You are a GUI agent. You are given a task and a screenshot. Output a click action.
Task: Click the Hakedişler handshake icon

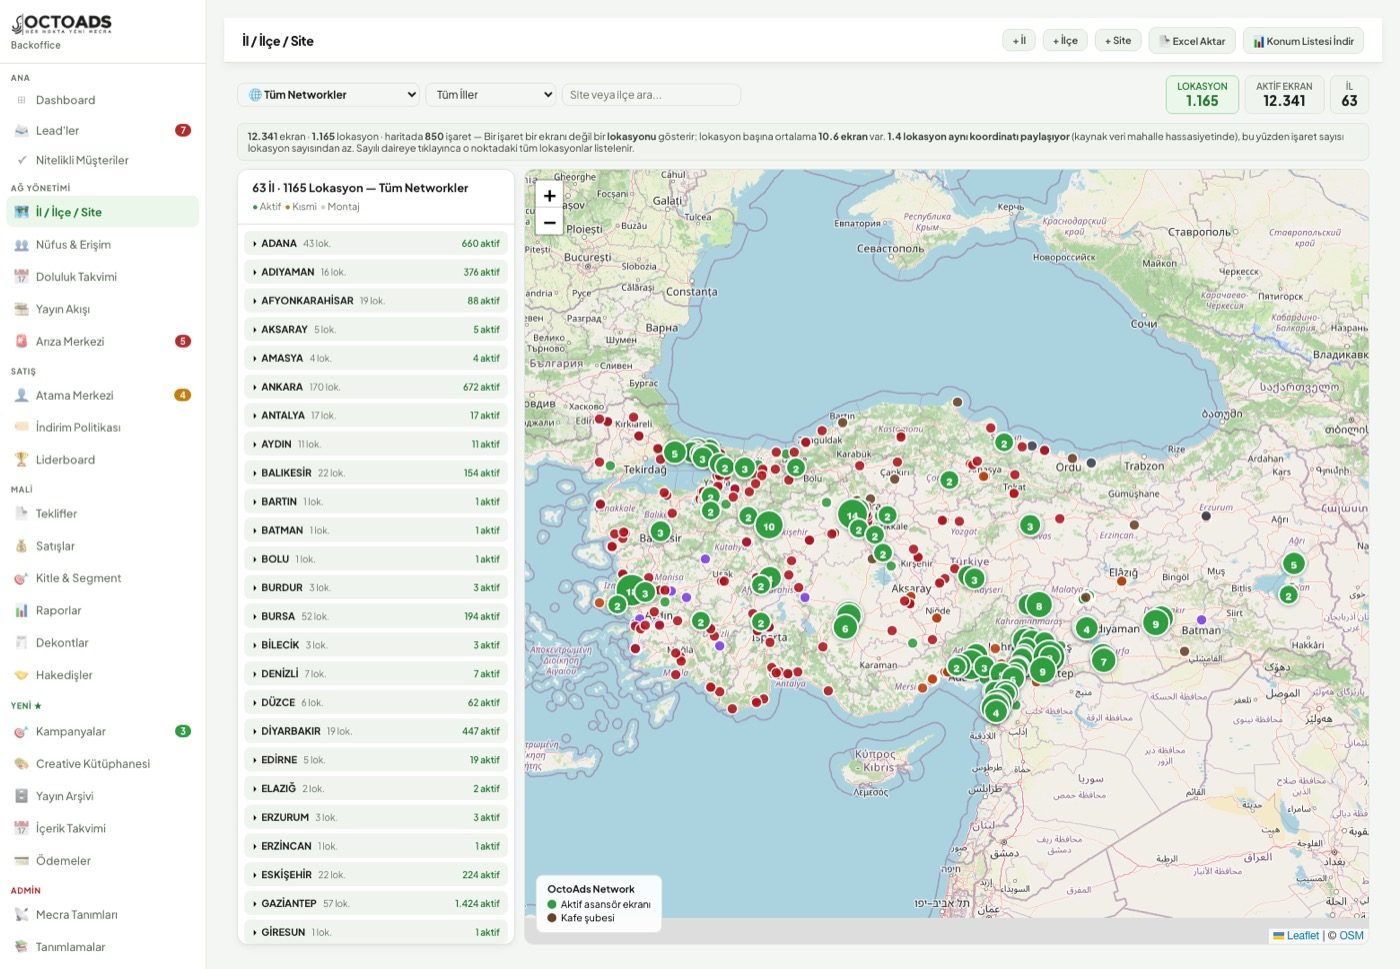(x=21, y=675)
